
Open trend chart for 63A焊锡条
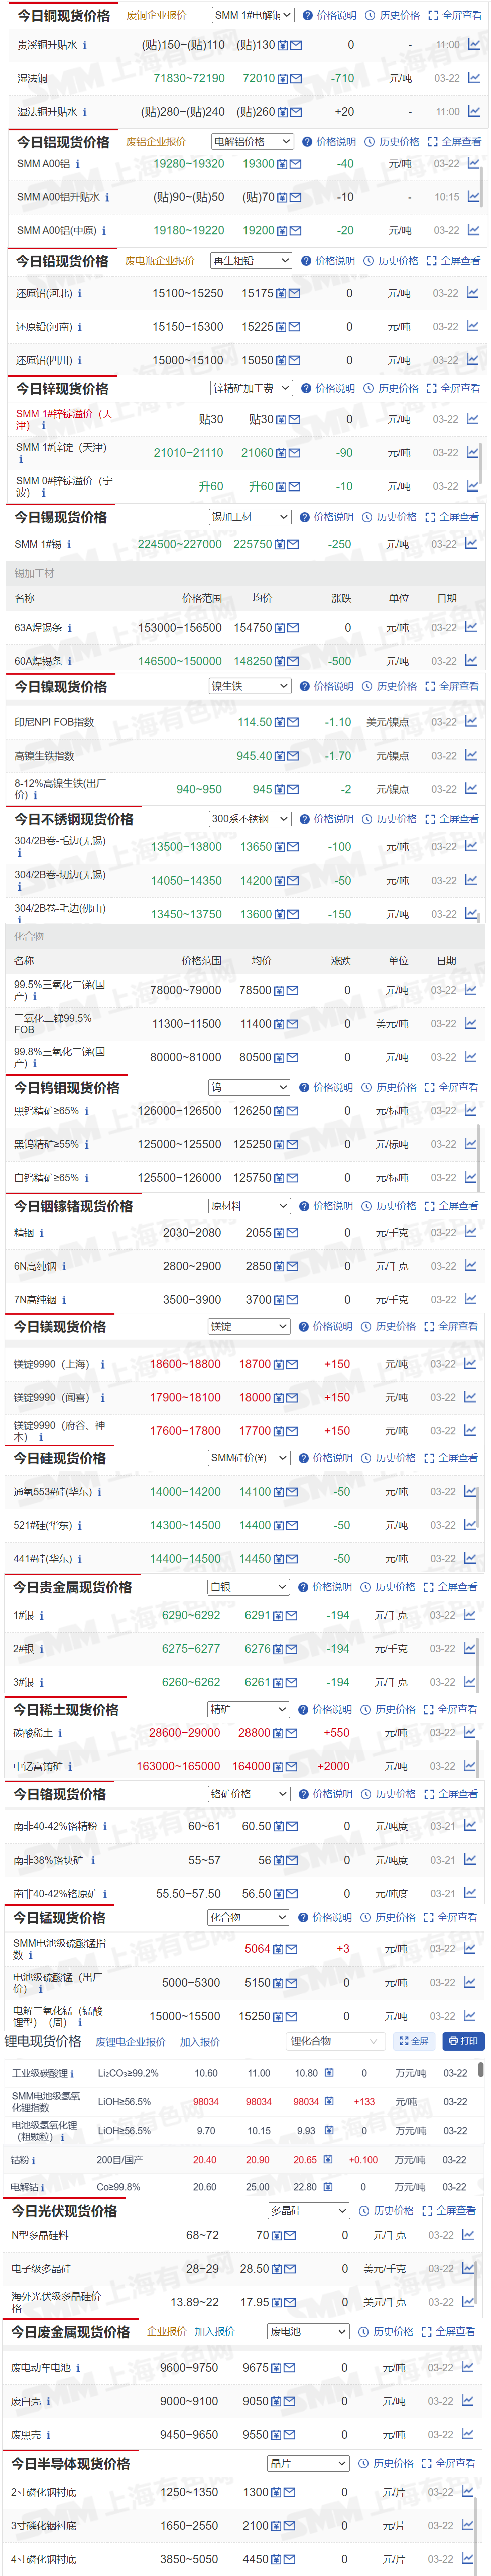click(471, 628)
